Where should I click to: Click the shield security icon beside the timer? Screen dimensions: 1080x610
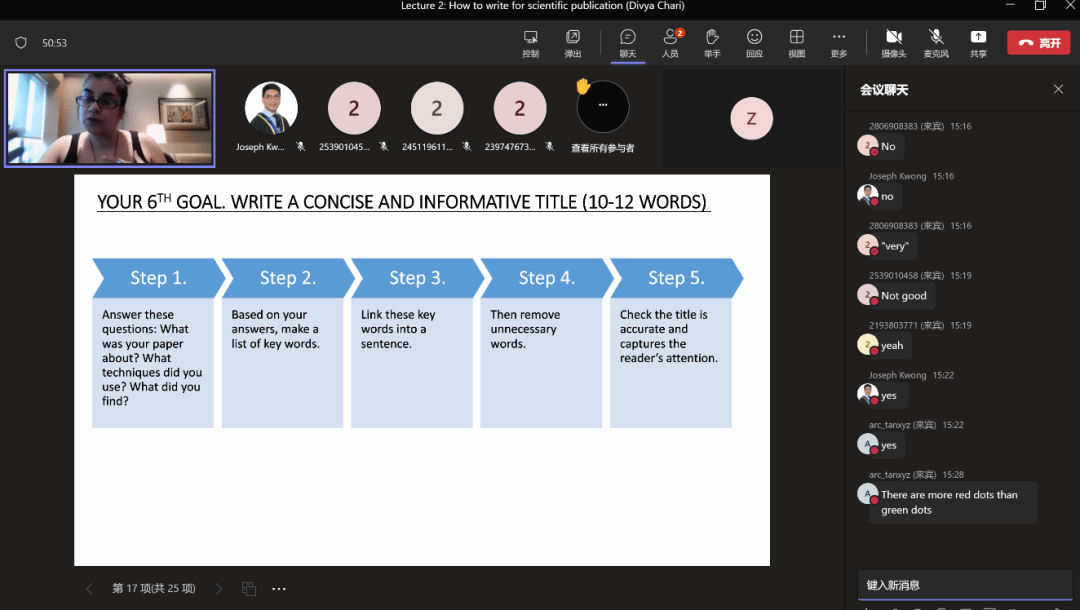click(x=21, y=43)
